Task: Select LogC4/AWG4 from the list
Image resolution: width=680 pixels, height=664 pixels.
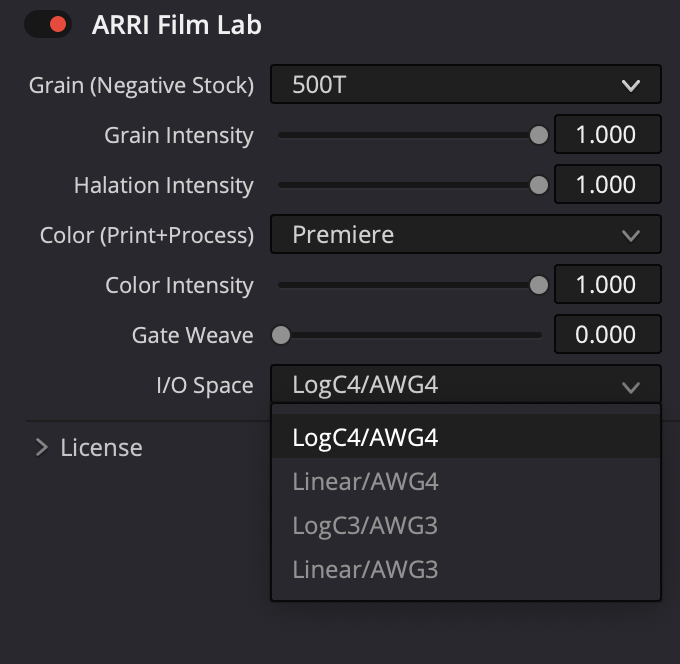Action: click(x=365, y=438)
